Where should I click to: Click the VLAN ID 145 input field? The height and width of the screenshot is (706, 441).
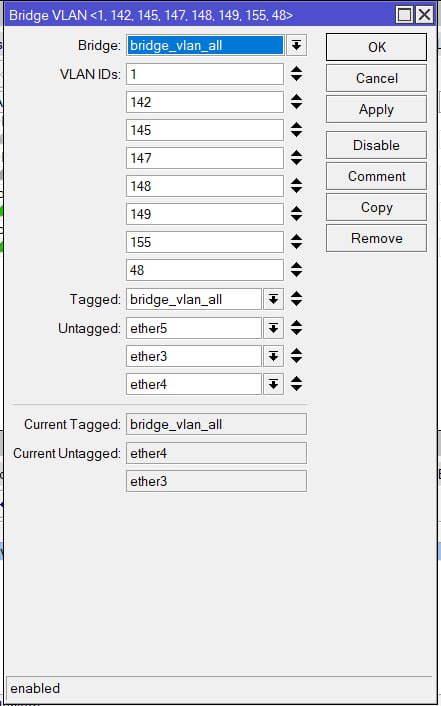(205, 130)
